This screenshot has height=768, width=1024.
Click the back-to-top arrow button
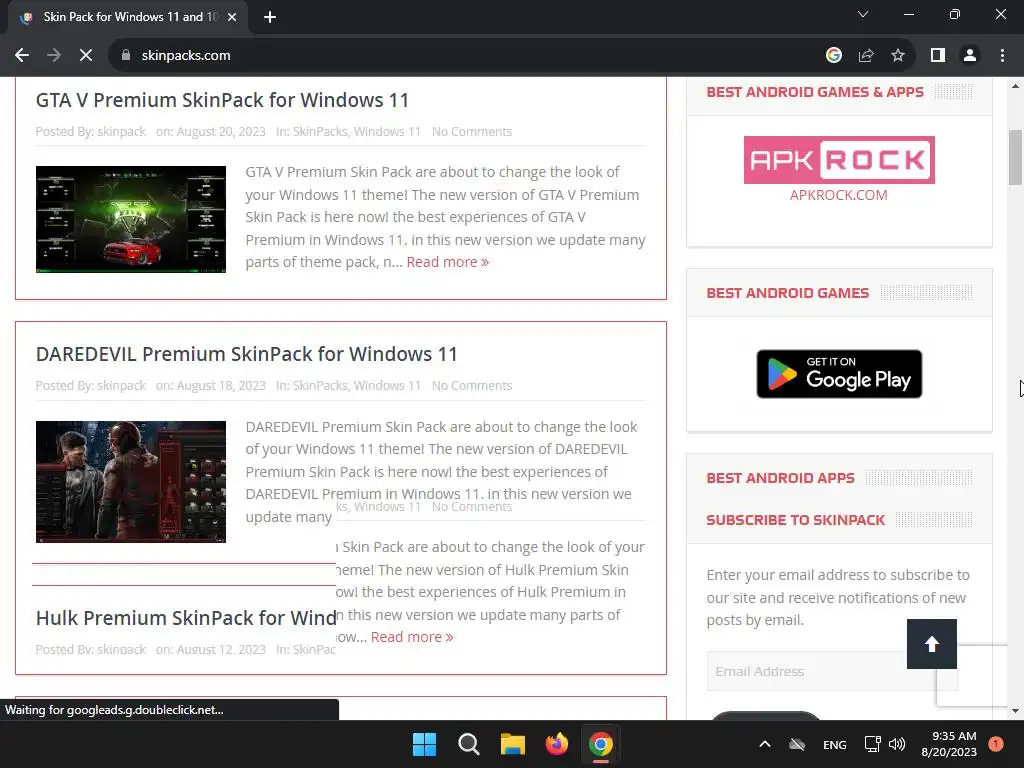click(x=932, y=644)
